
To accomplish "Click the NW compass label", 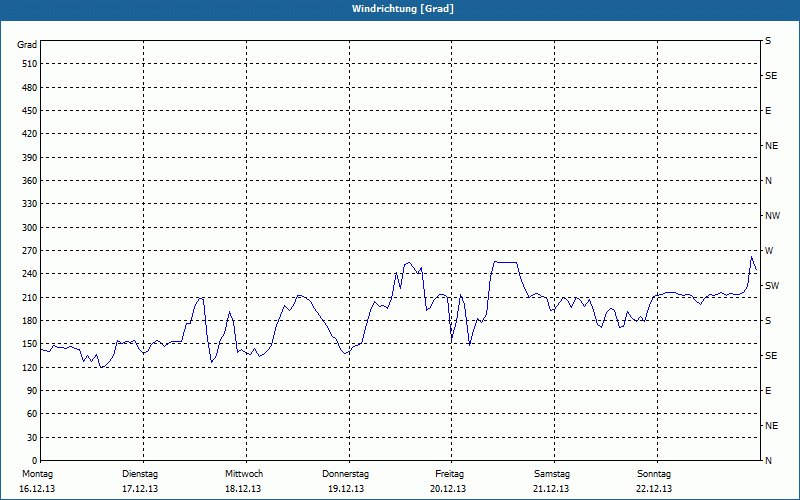I will tap(772, 216).
